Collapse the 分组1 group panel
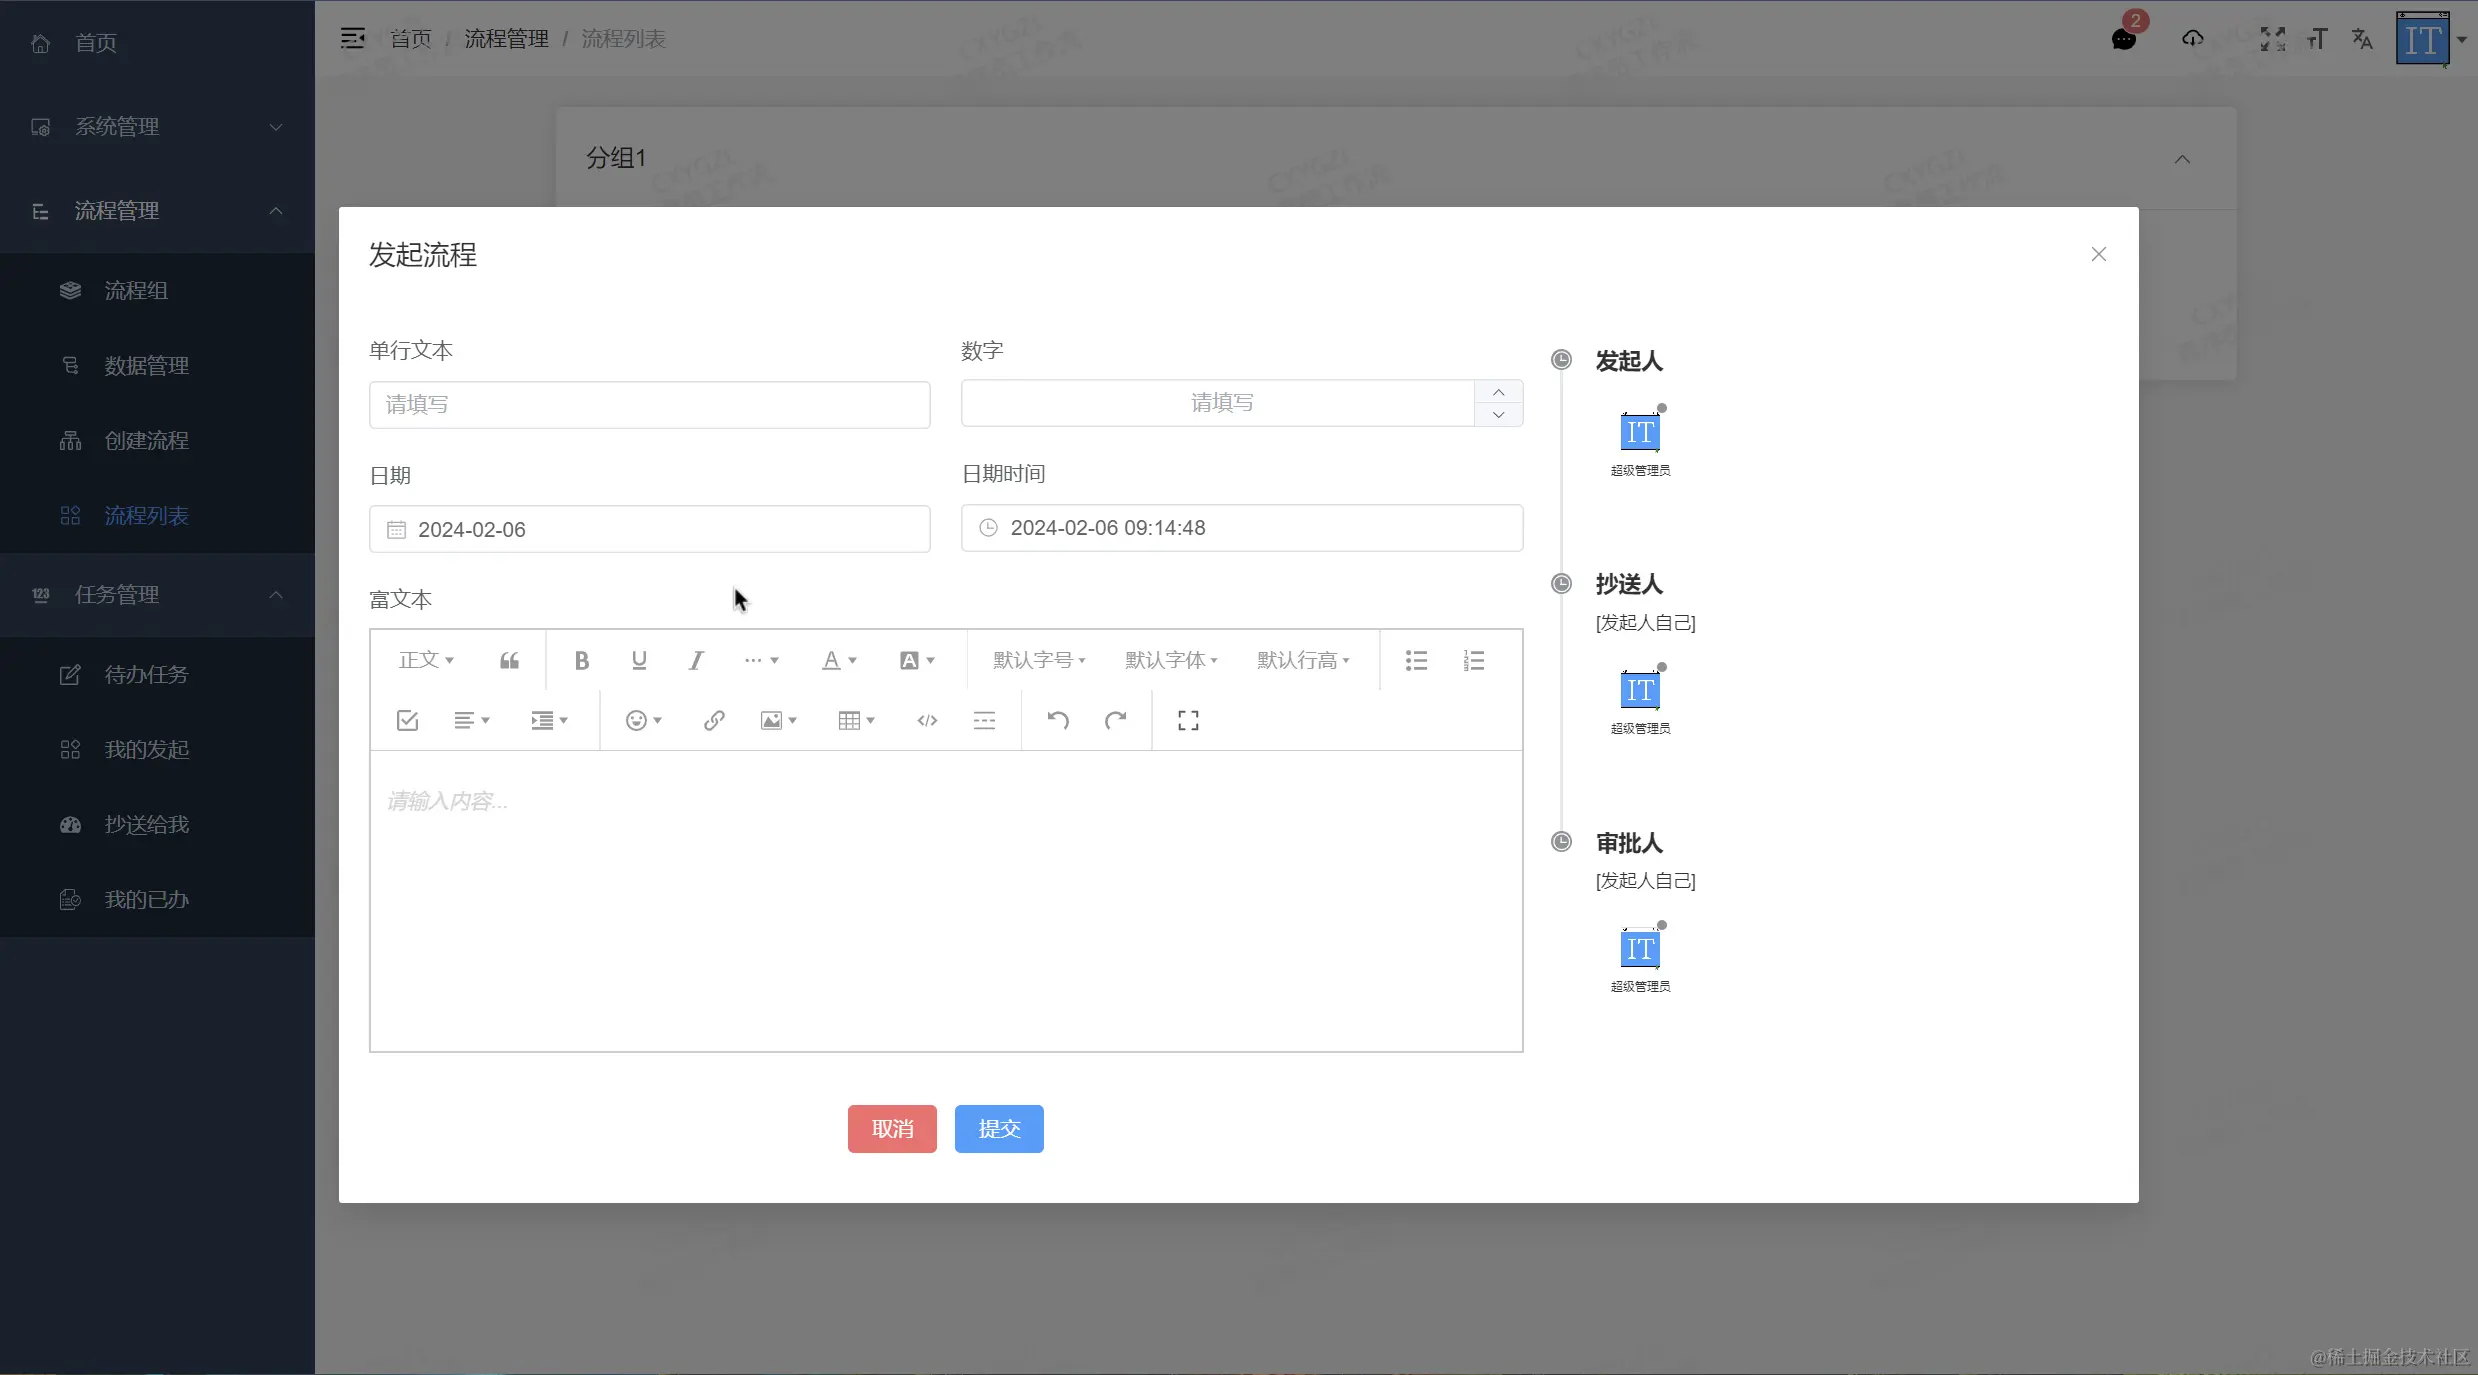2478x1375 pixels. 2182,158
